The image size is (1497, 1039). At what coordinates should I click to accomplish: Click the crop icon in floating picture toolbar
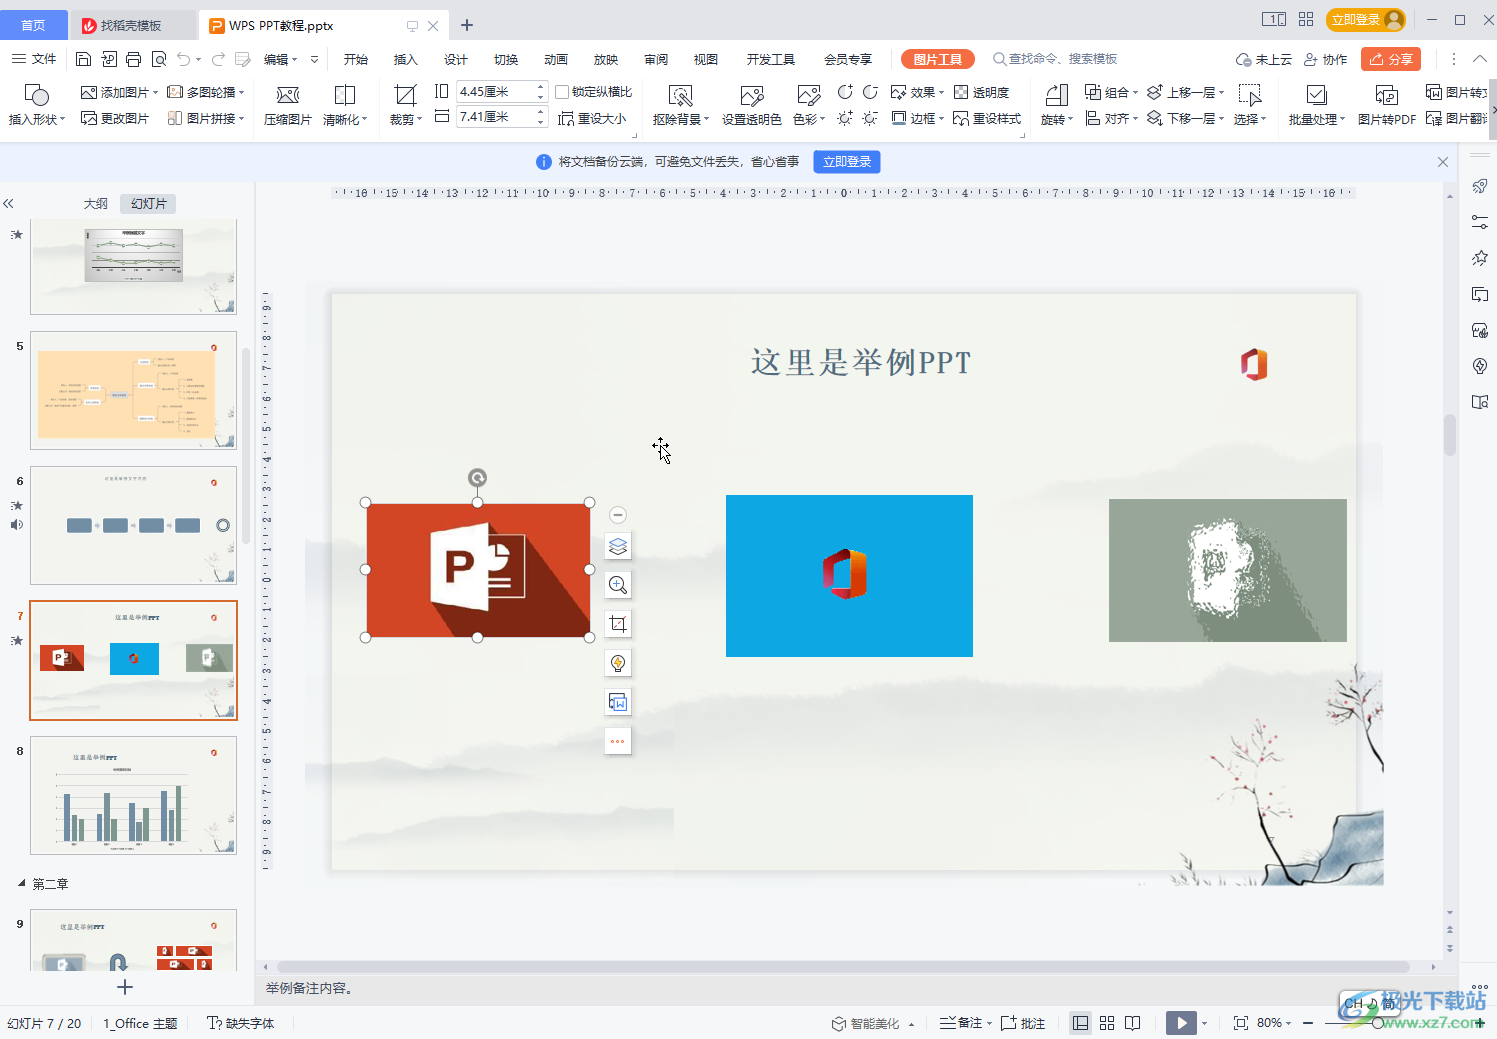point(618,624)
